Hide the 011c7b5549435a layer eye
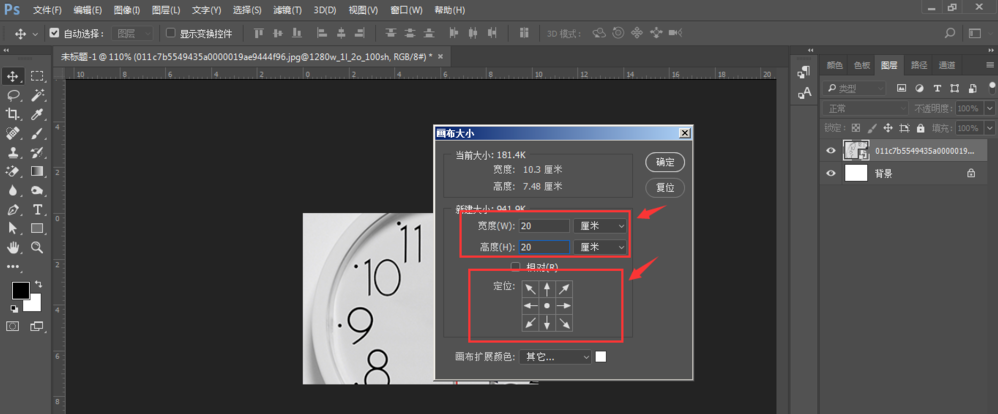The width and height of the screenshot is (998, 414). (x=830, y=151)
